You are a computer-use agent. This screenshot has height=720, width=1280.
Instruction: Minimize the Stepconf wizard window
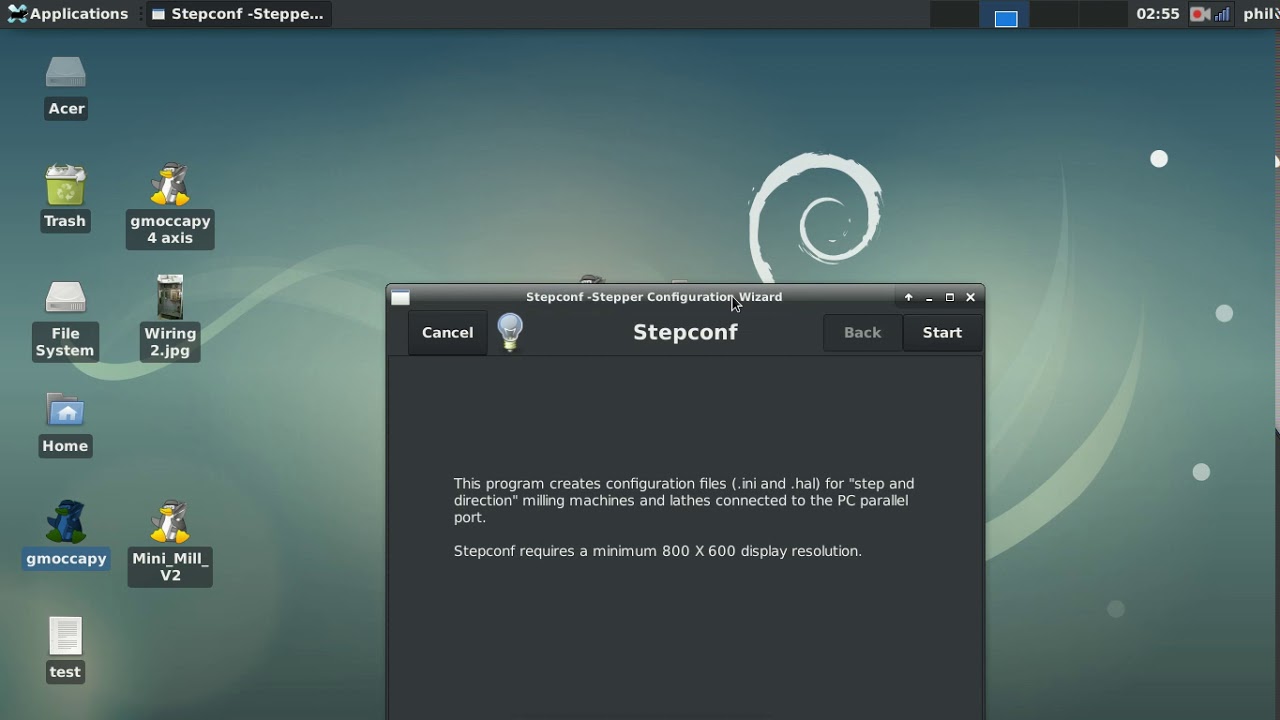(x=929, y=297)
